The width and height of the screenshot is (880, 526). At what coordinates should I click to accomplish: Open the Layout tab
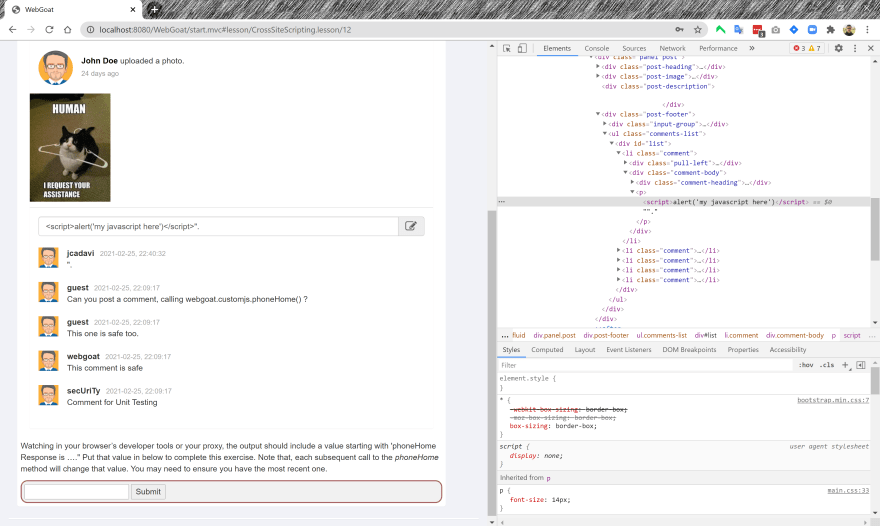[584, 350]
